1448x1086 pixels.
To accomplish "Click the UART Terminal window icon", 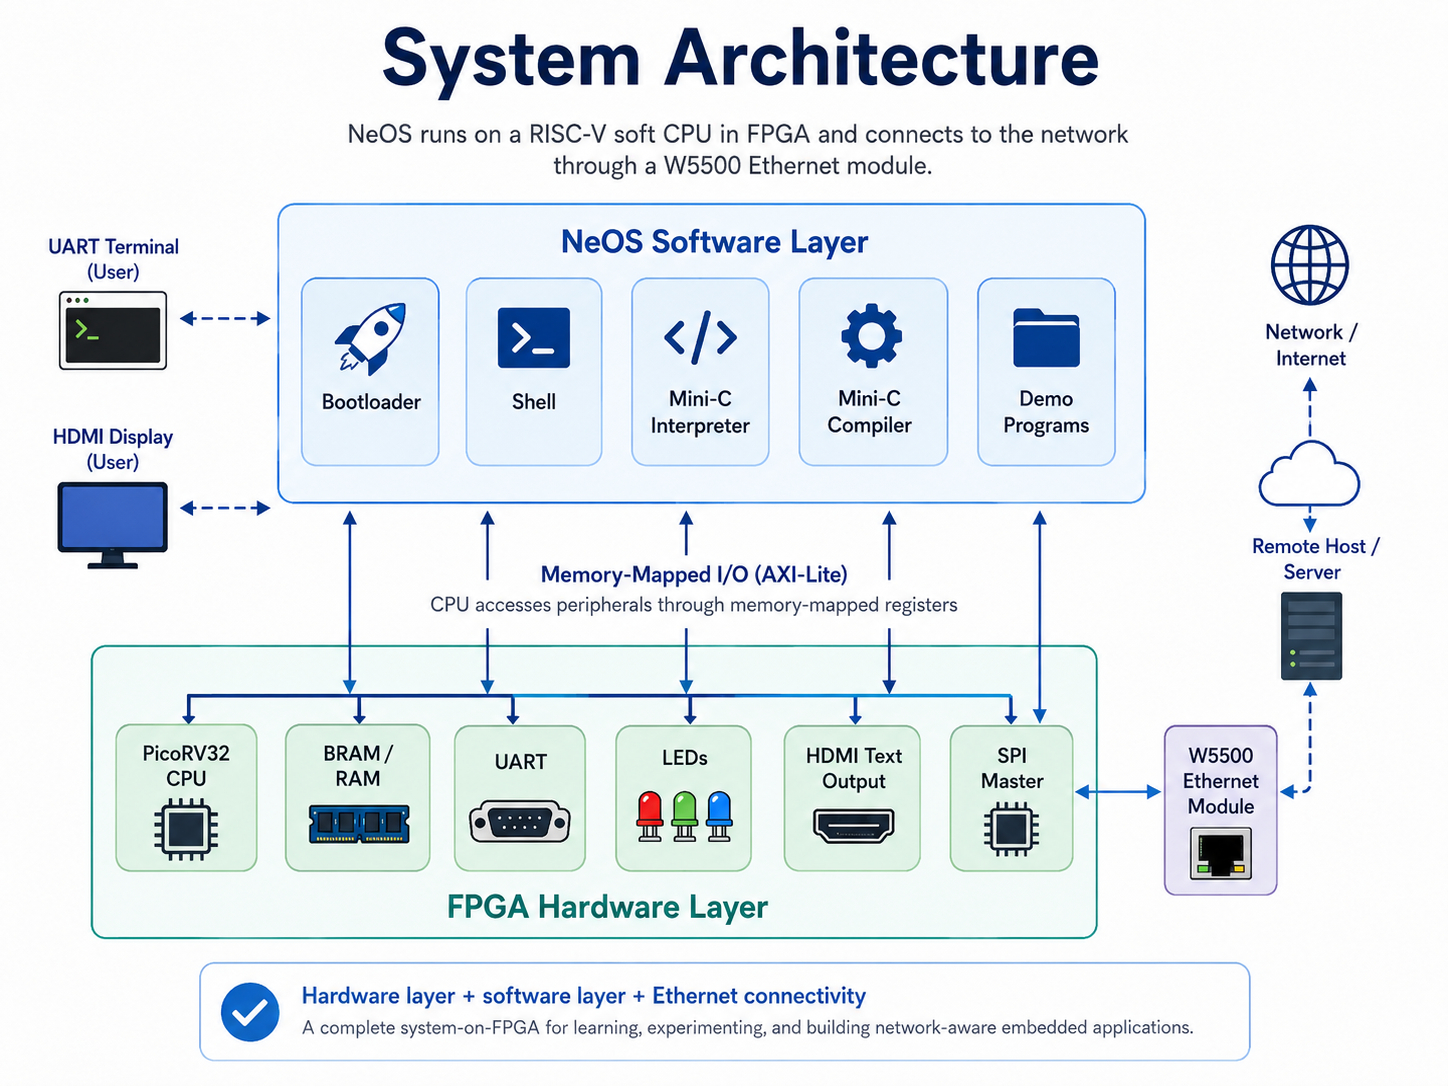I will click(x=113, y=331).
